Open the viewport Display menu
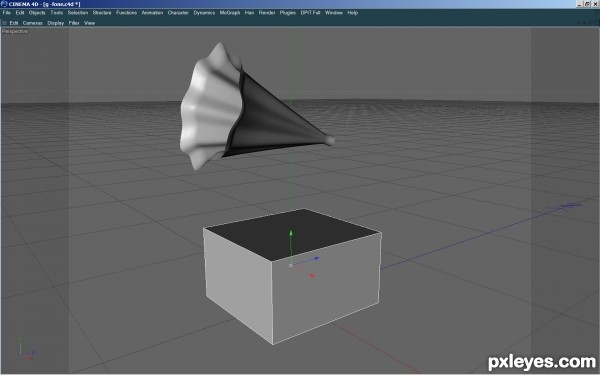The width and height of the screenshot is (600, 375). [x=55, y=23]
